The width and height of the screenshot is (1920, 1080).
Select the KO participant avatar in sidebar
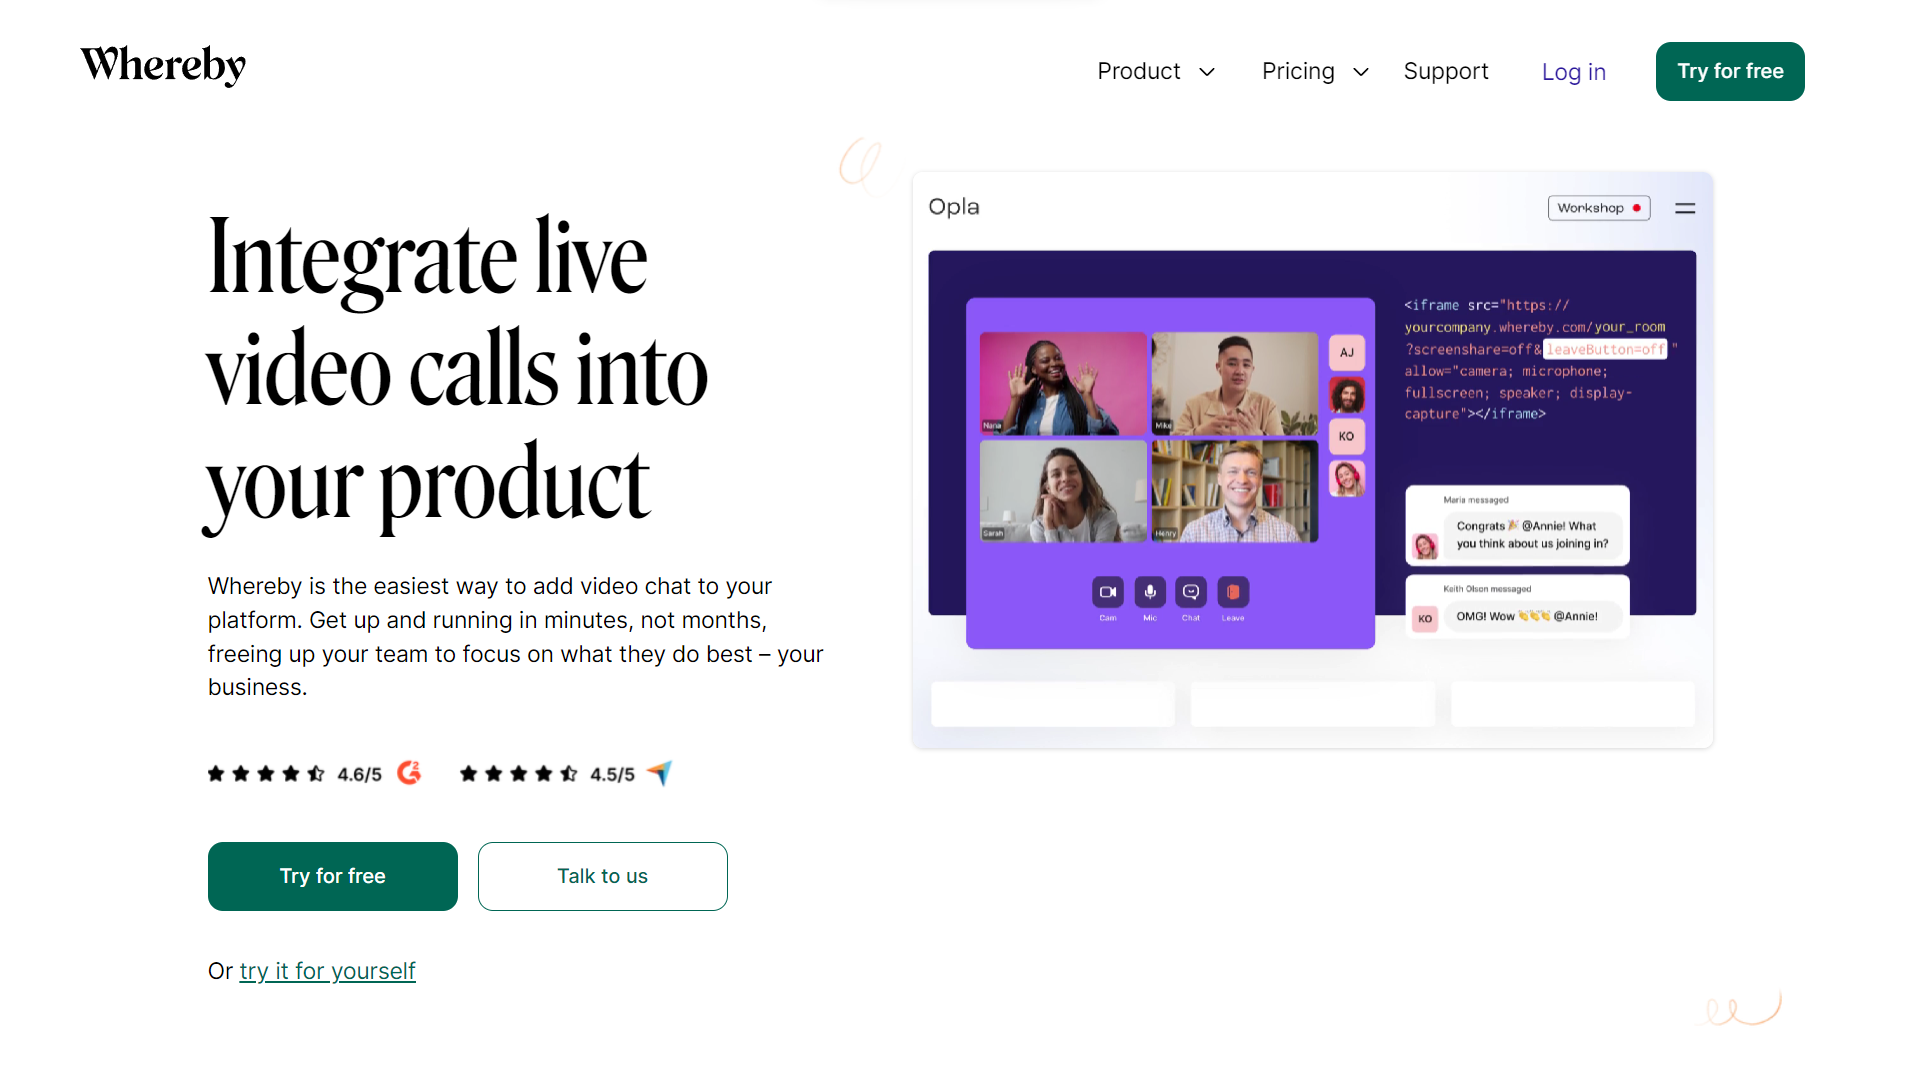coord(1347,436)
